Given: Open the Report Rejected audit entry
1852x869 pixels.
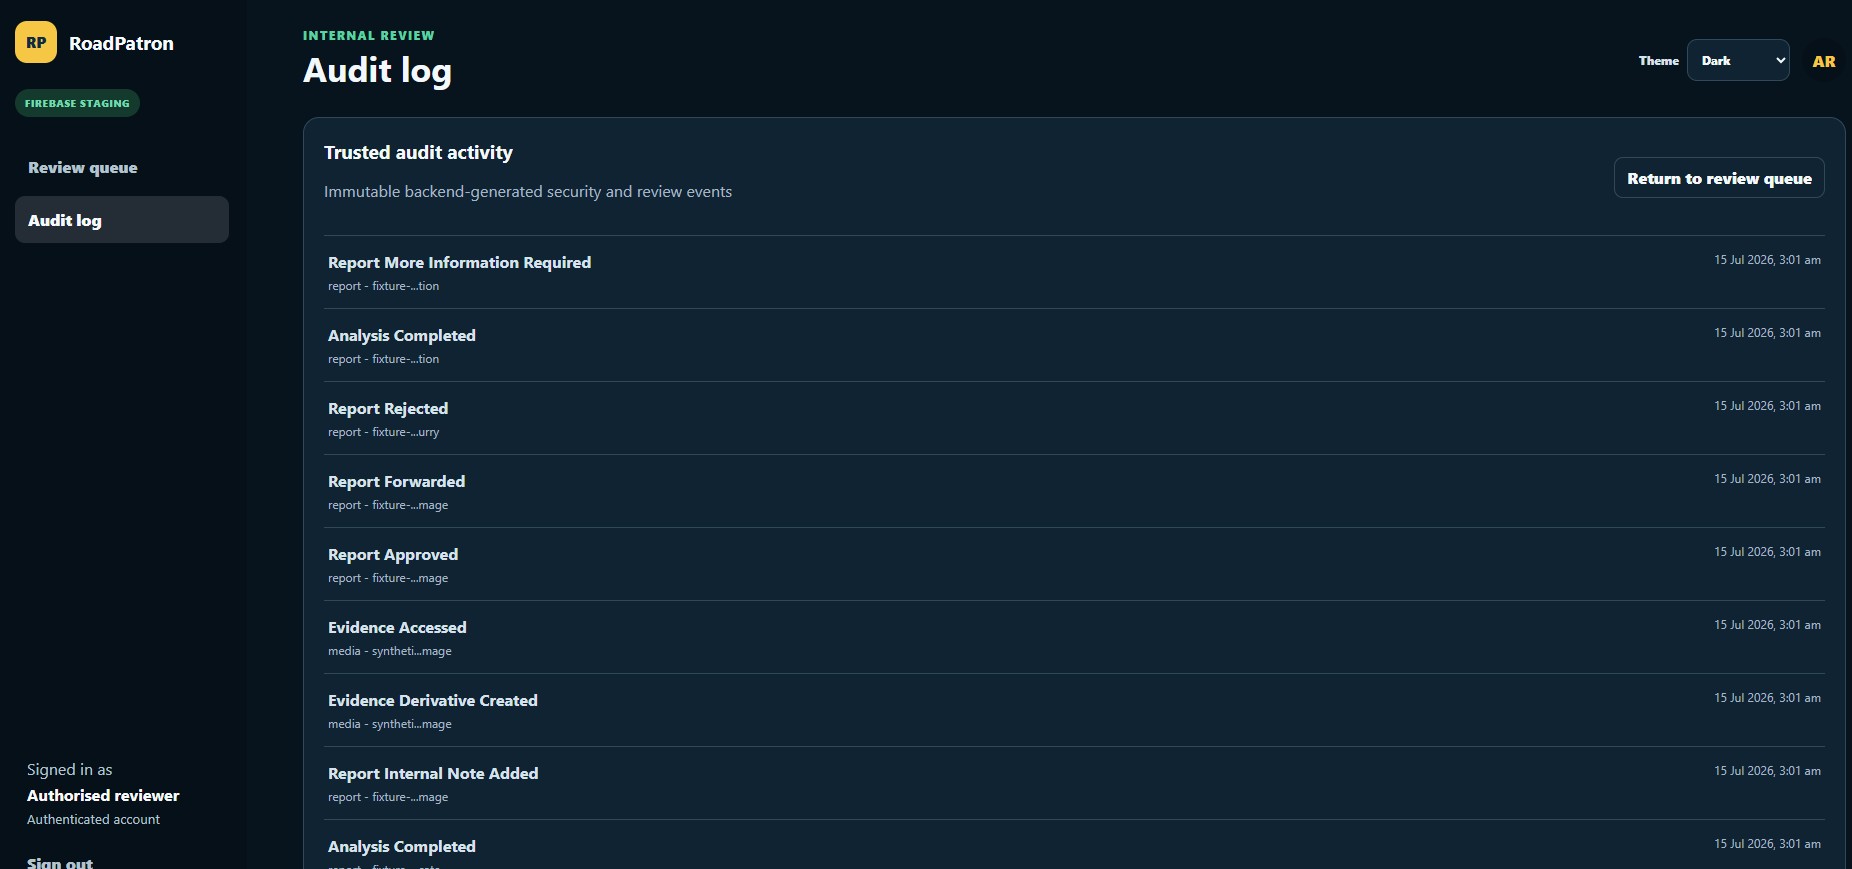Looking at the screenshot, I should pos(1074,418).
